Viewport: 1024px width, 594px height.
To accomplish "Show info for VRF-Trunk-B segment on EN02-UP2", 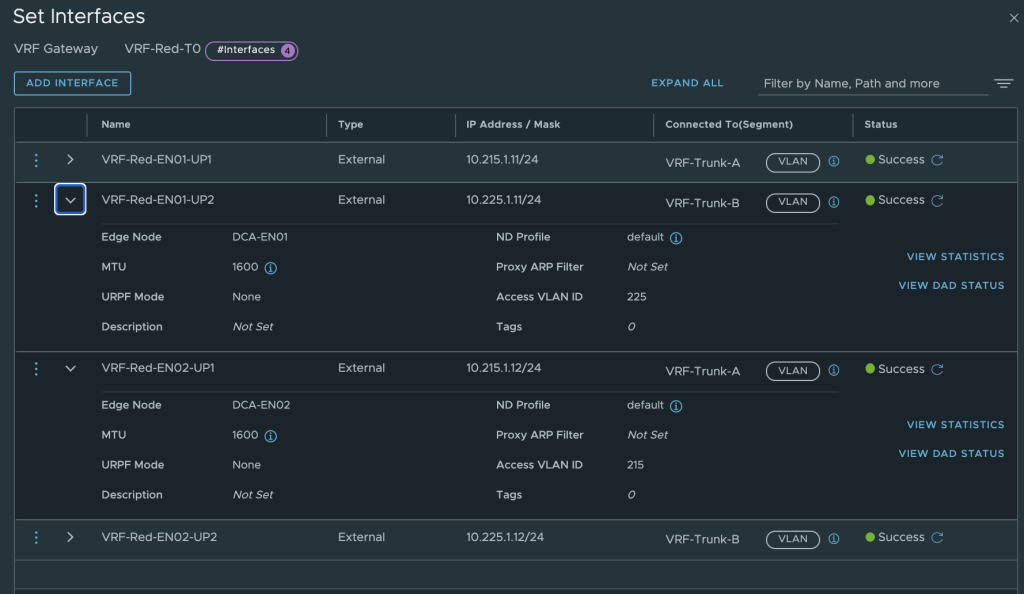I will 834,539.
